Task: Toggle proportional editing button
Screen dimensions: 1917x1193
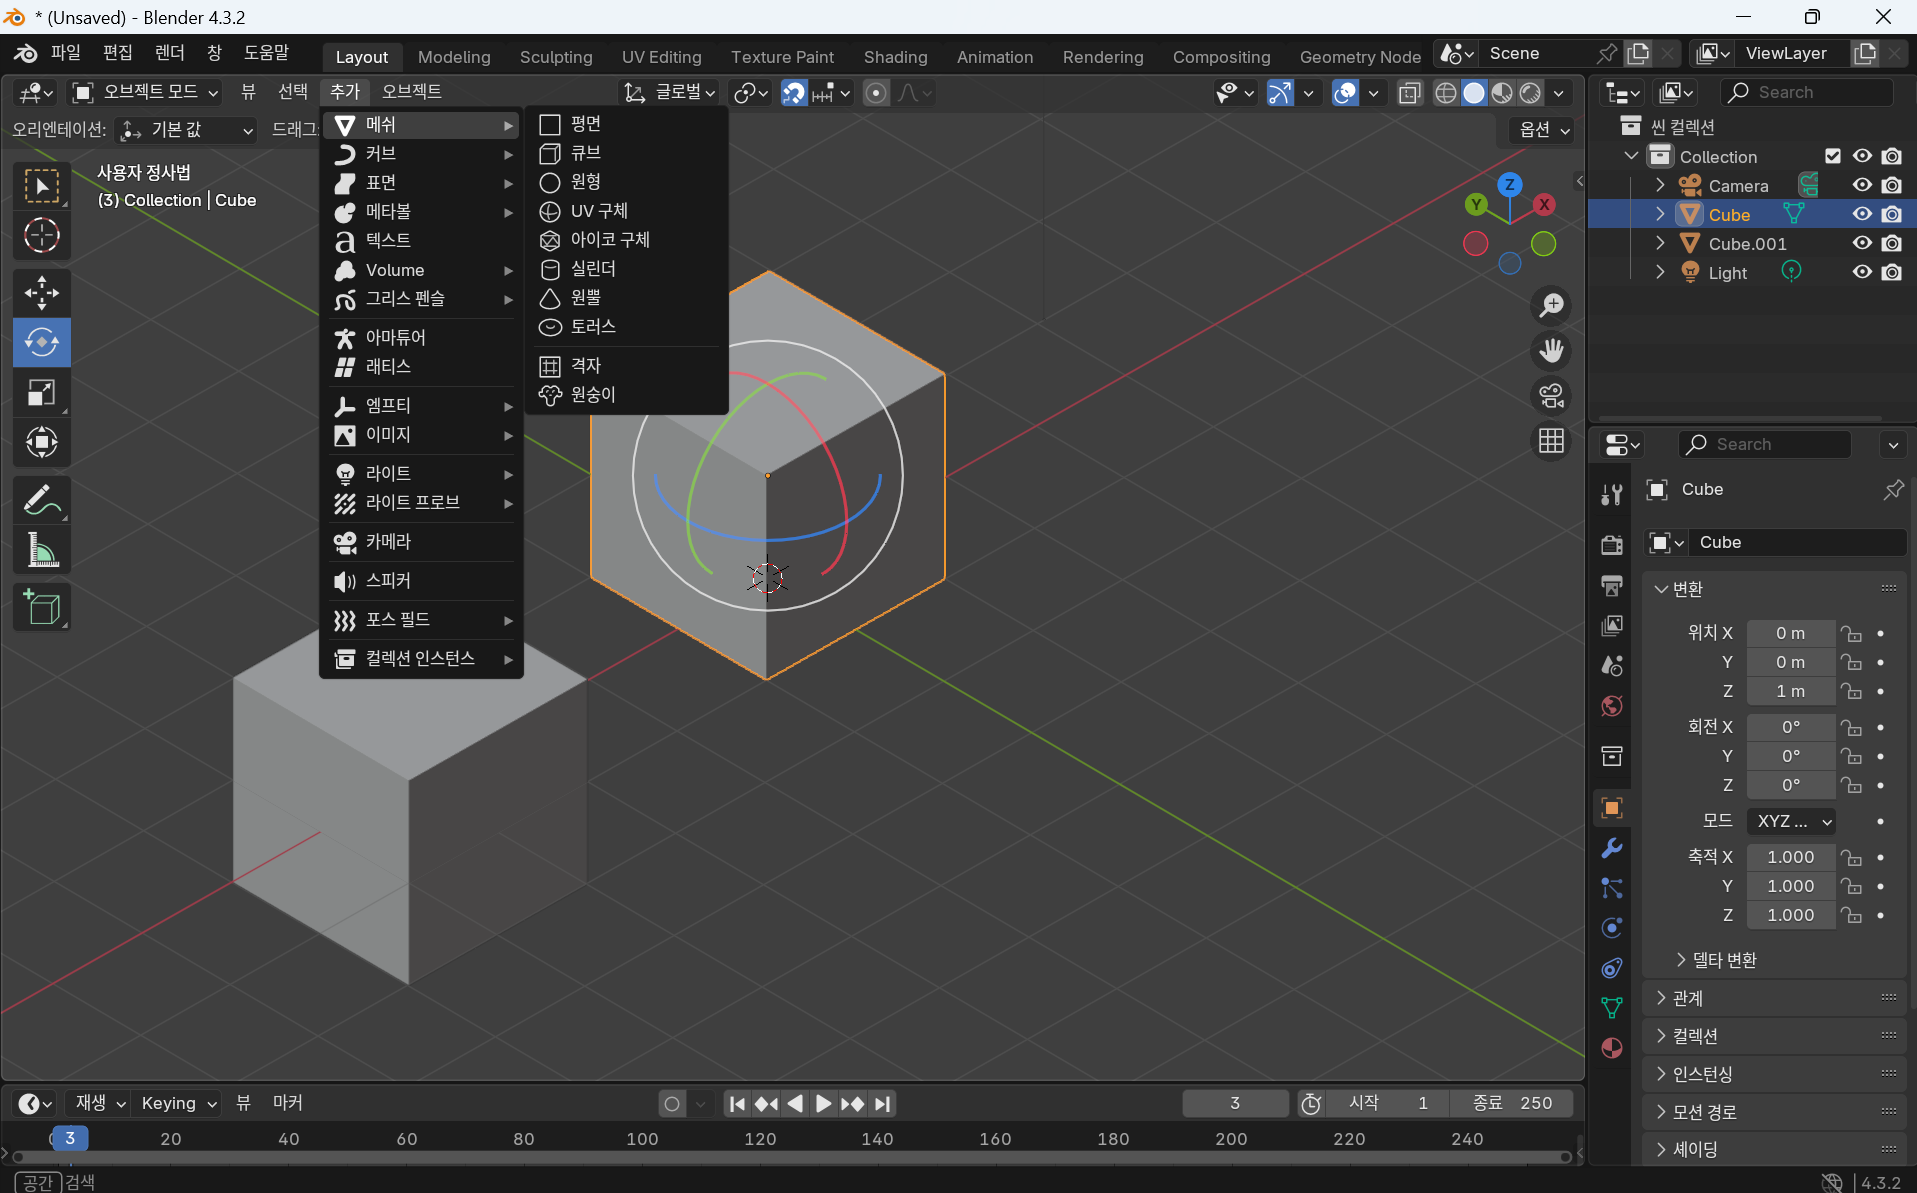Action: [876, 93]
